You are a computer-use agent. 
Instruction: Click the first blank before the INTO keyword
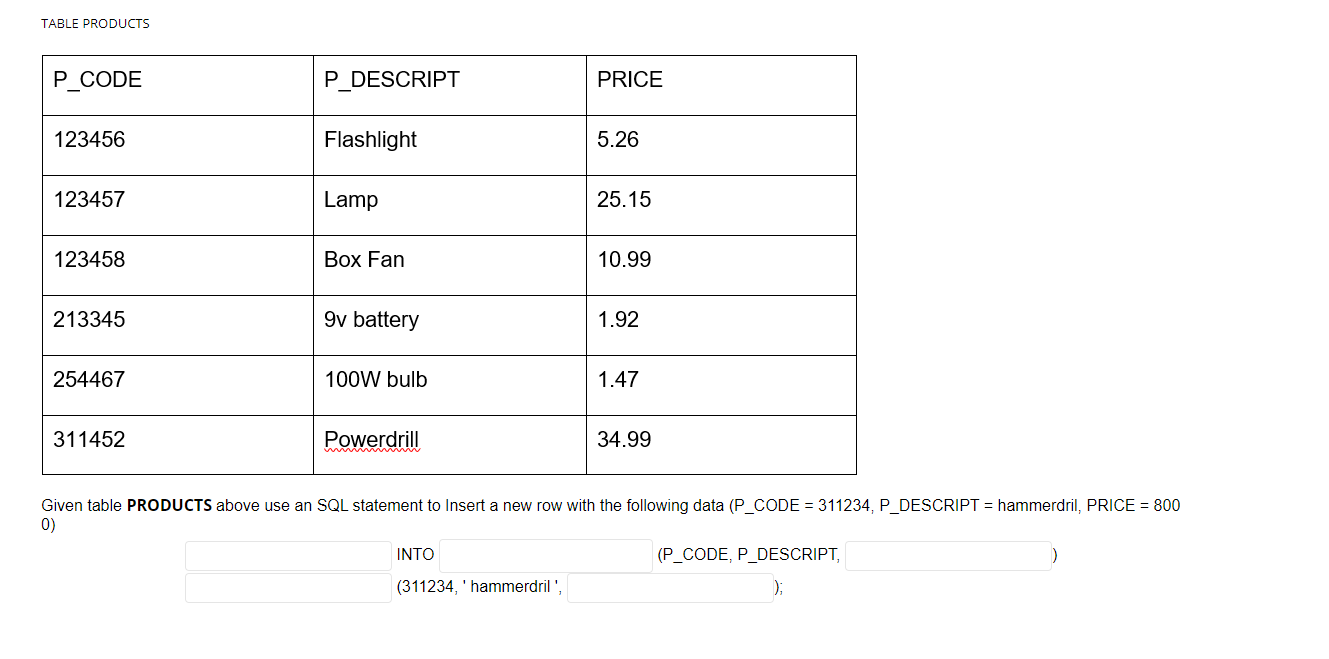pyautogui.click(x=288, y=555)
